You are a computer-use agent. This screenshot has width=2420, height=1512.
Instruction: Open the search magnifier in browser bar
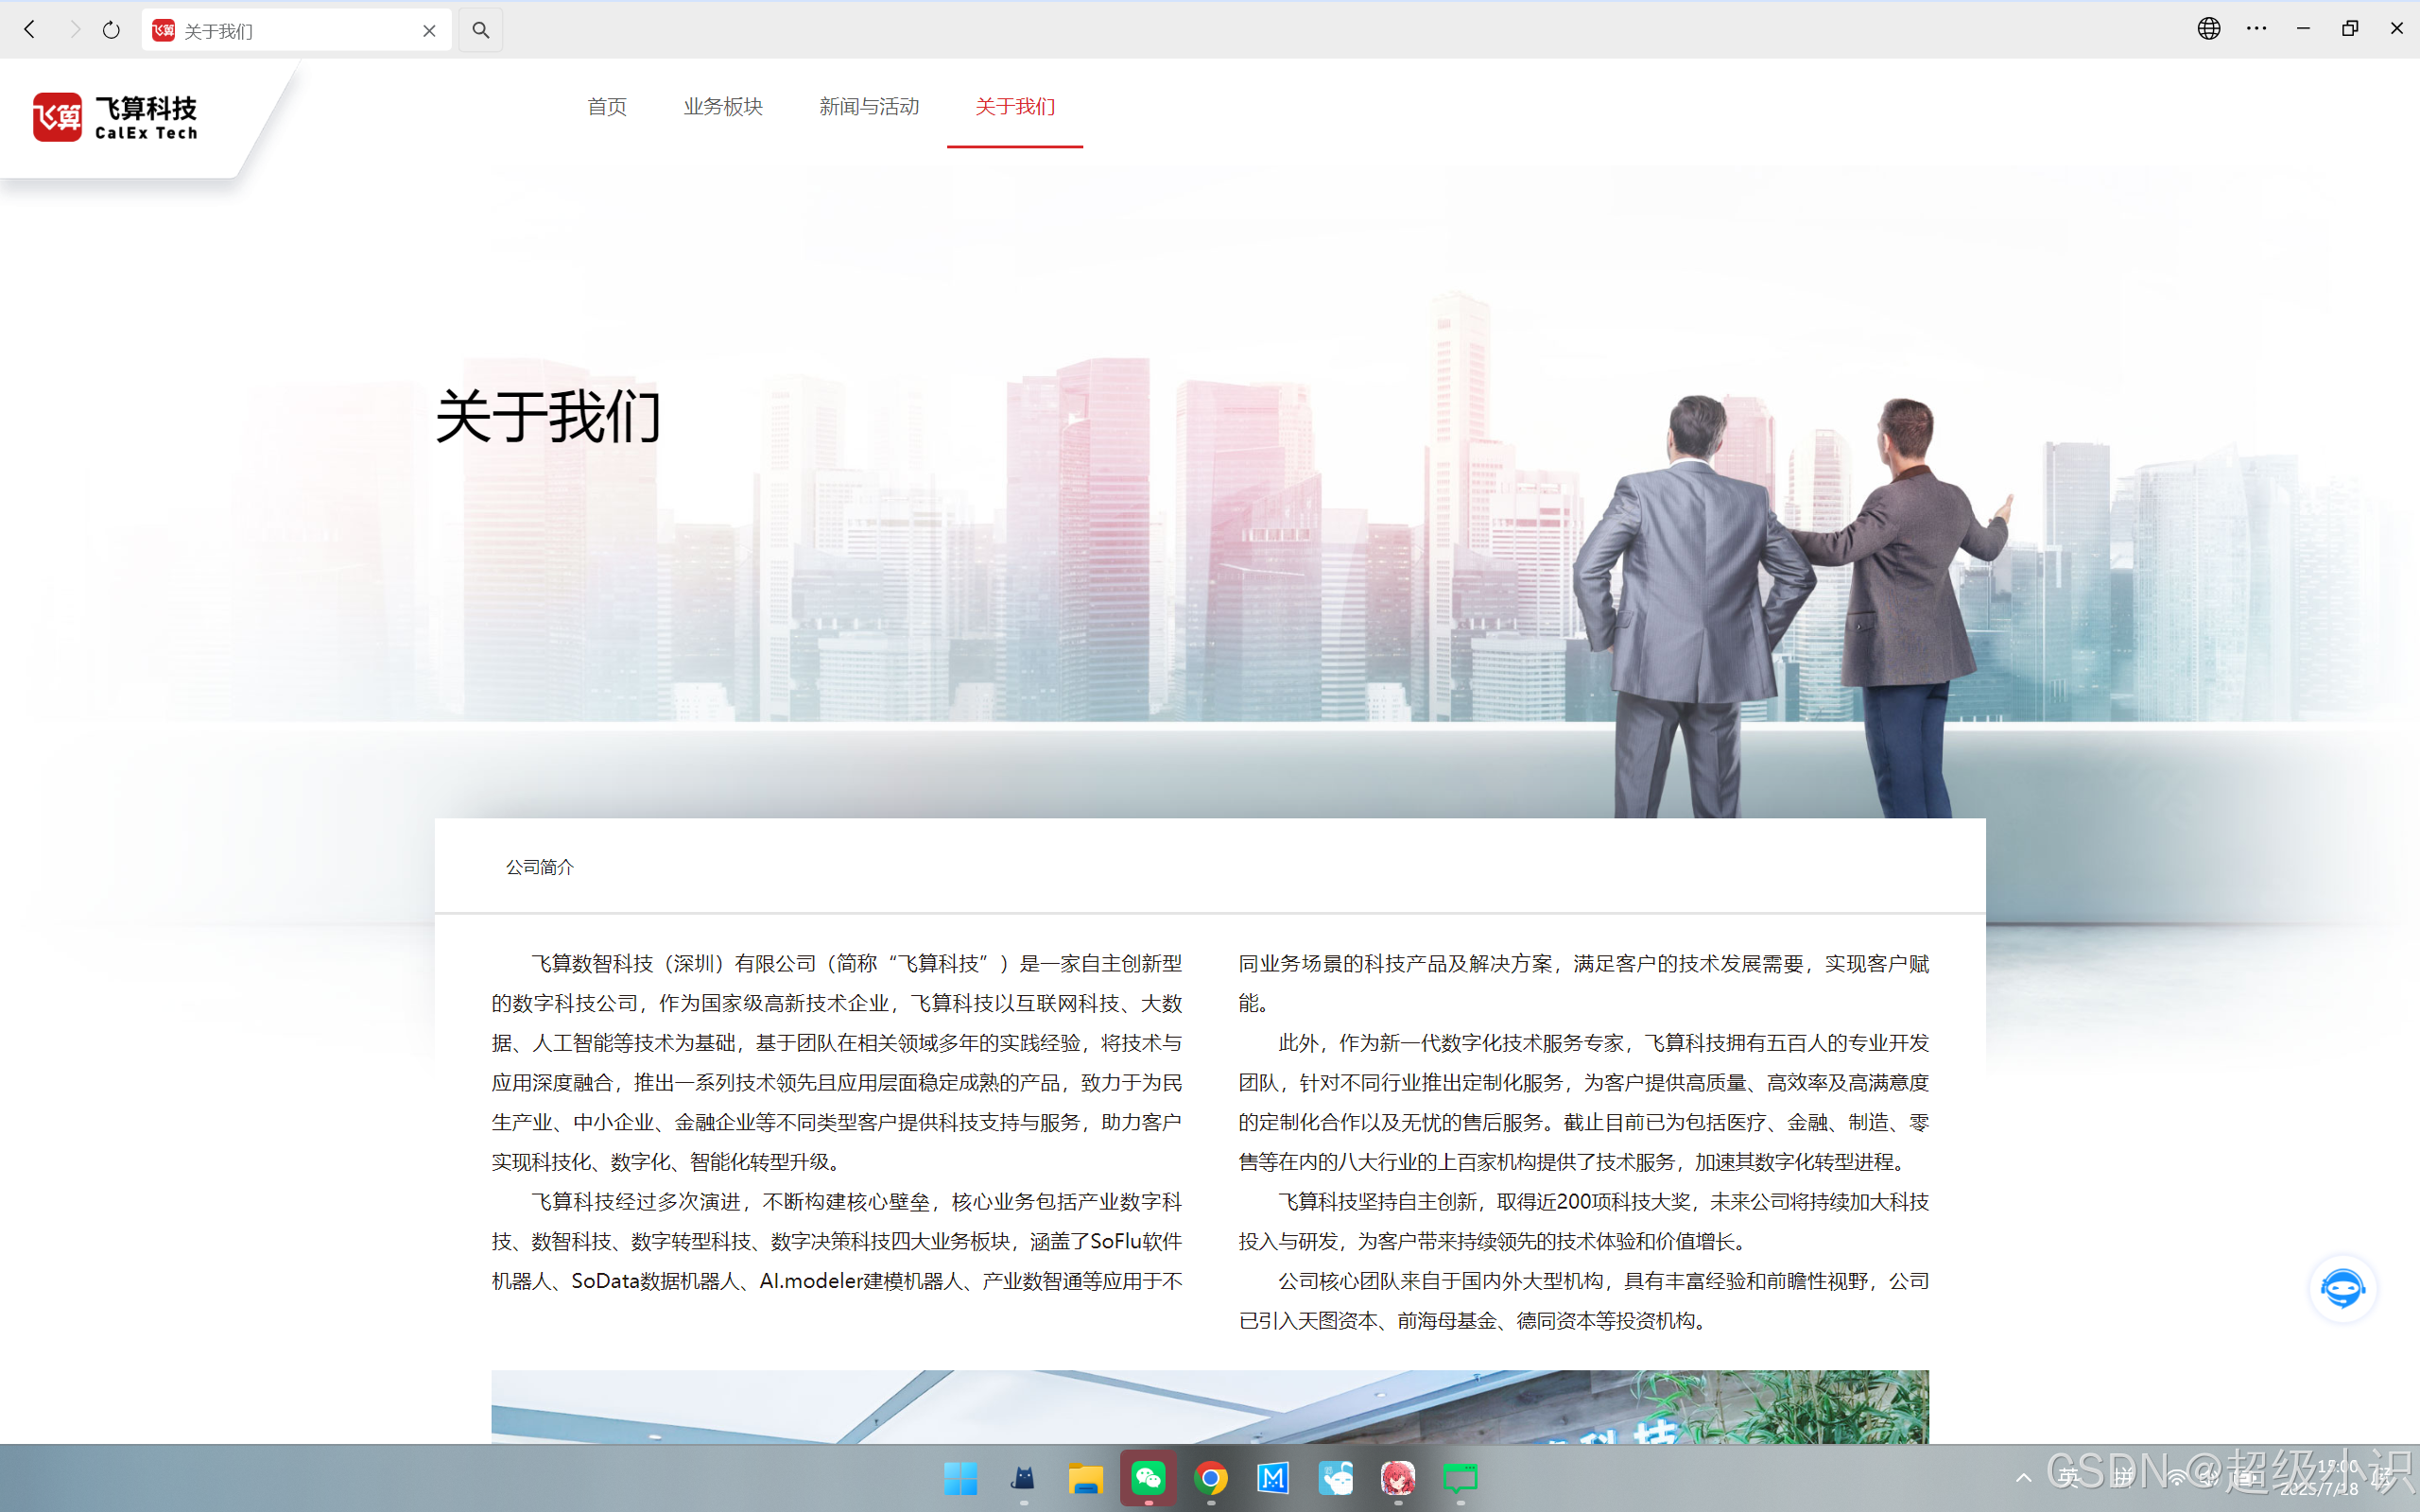(x=481, y=30)
